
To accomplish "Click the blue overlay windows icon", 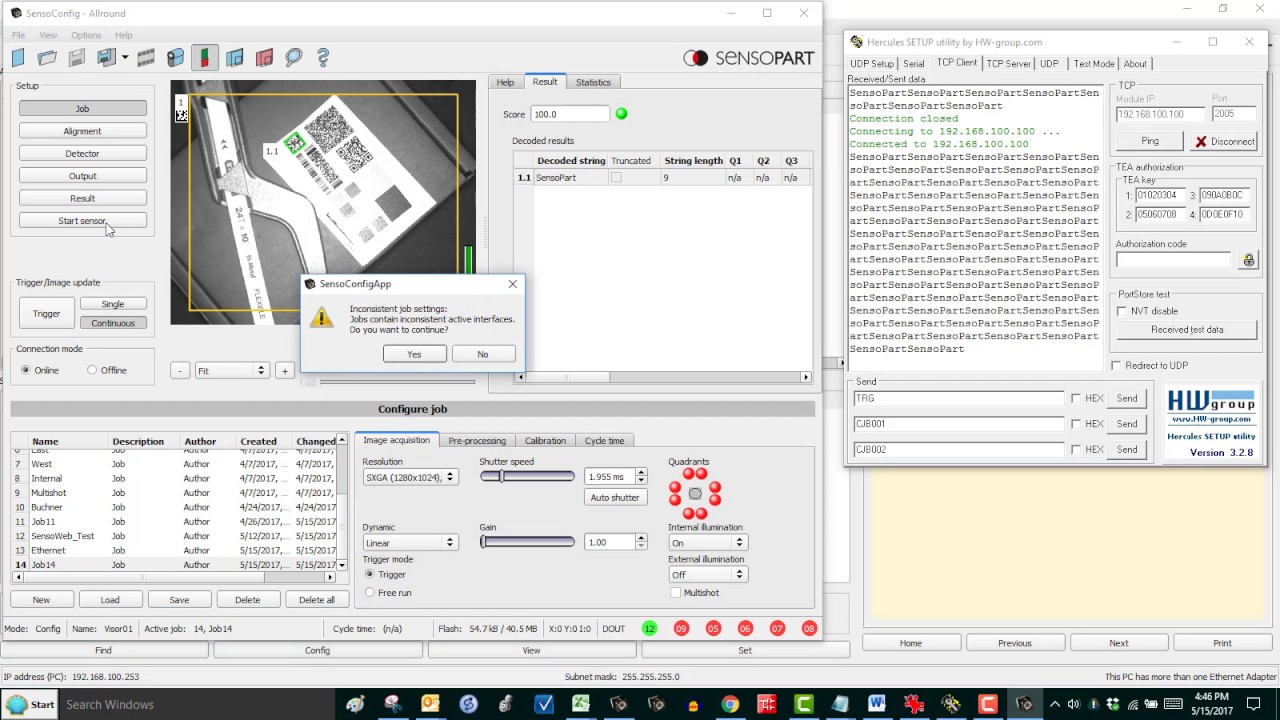I will click(234, 58).
